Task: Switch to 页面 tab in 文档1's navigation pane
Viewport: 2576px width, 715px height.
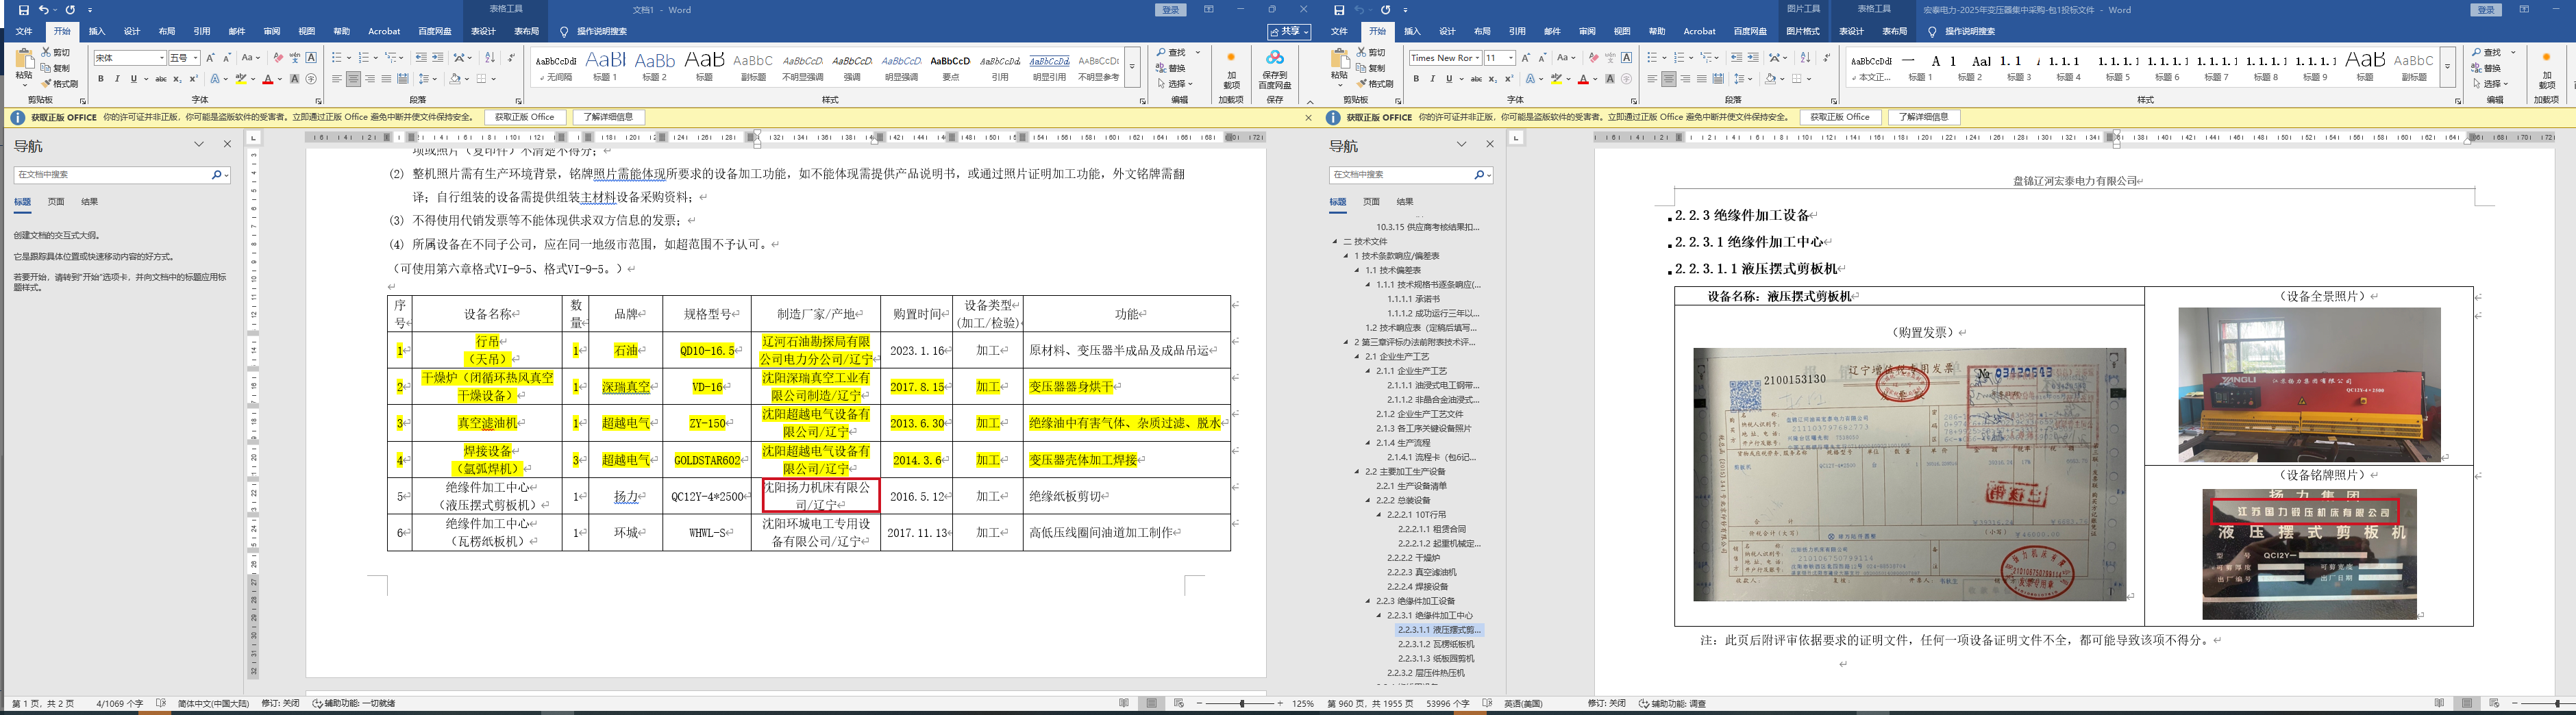Action: [56, 202]
